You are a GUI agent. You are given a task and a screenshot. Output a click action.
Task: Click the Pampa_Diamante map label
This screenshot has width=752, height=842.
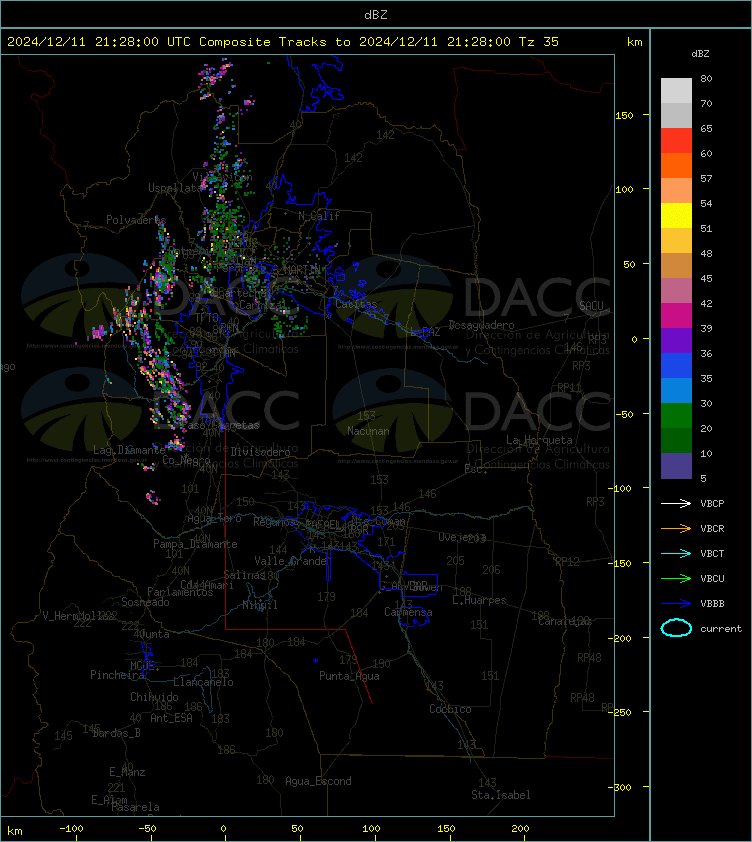tap(195, 544)
